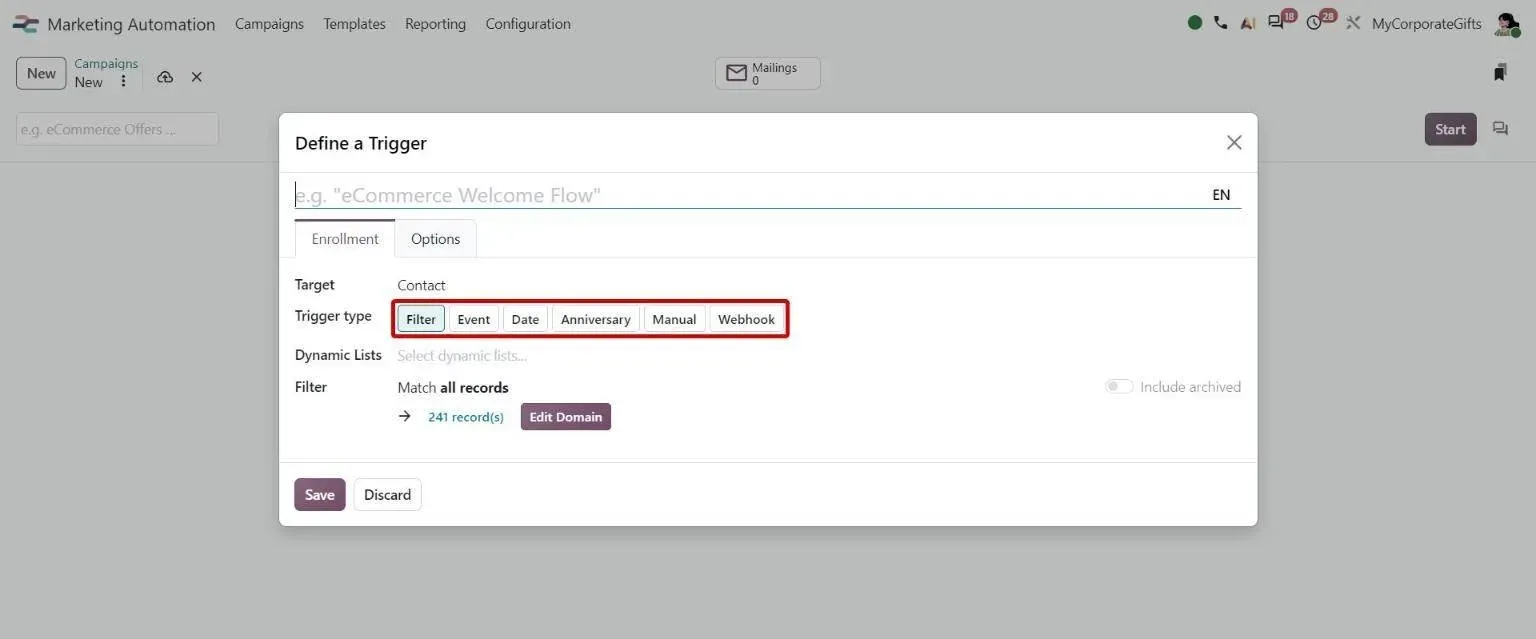Open the Templates menu
The height and width of the screenshot is (639, 1536).
(354, 24)
